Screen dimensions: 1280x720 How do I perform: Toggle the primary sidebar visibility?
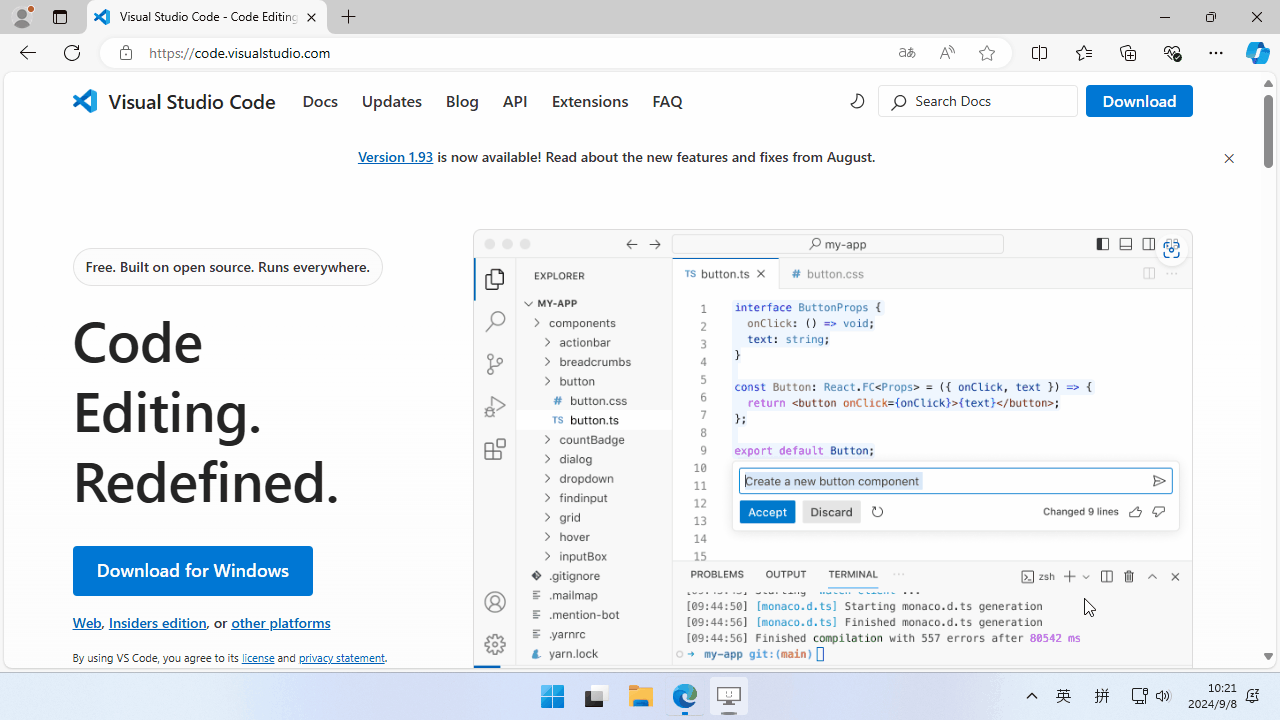[x=1102, y=244]
